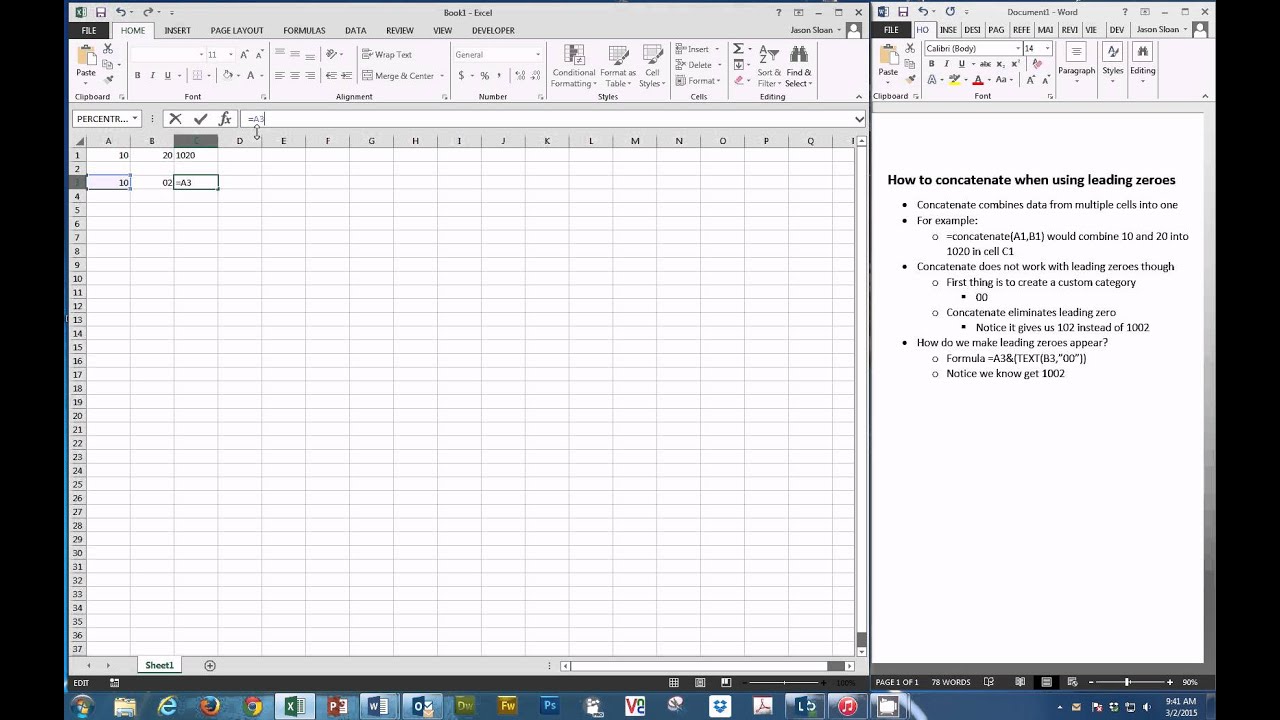This screenshot has width=1280, height=720.
Task: Cancel the formula entry with the X
Action: tap(176, 119)
